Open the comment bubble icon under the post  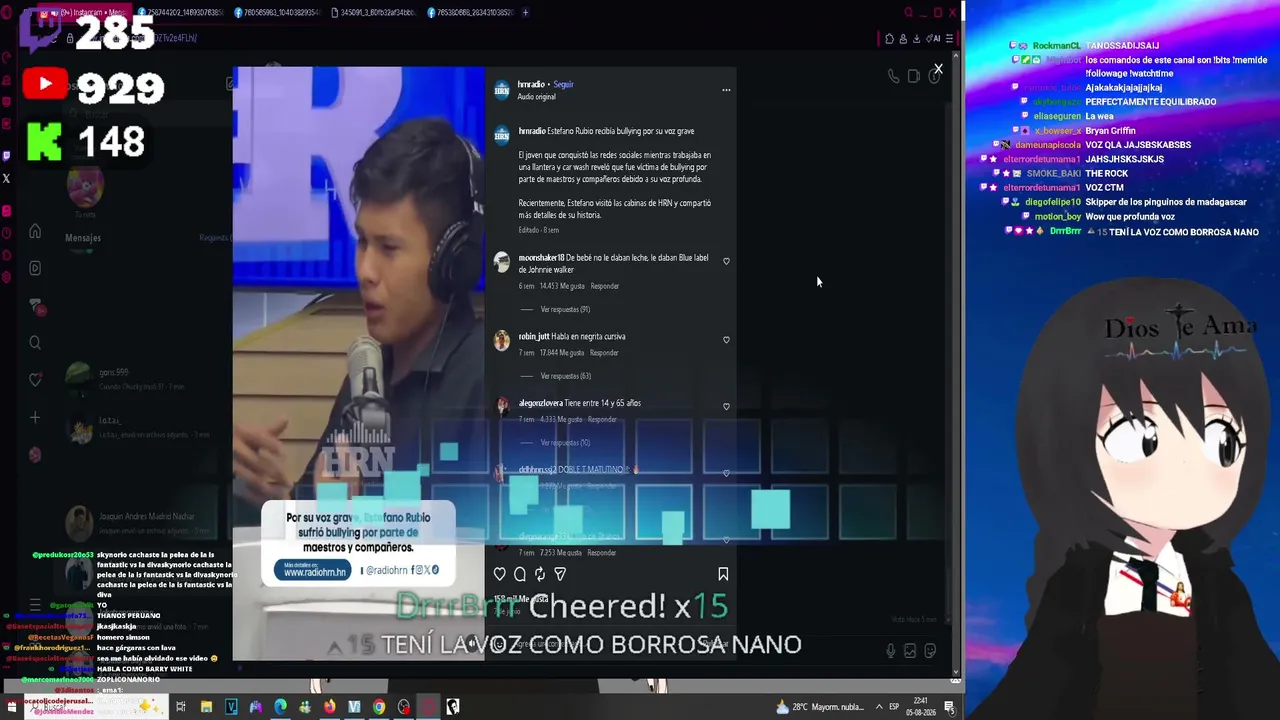520,574
